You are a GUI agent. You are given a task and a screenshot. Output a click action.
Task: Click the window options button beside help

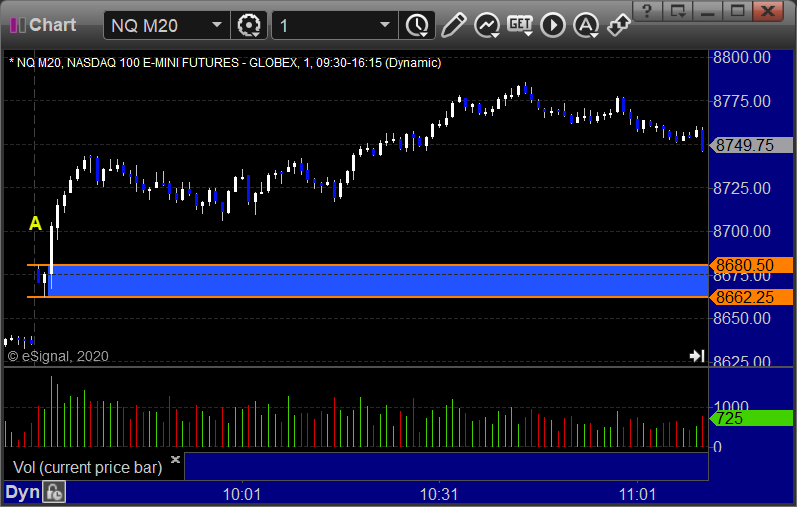tap(678, 11)
